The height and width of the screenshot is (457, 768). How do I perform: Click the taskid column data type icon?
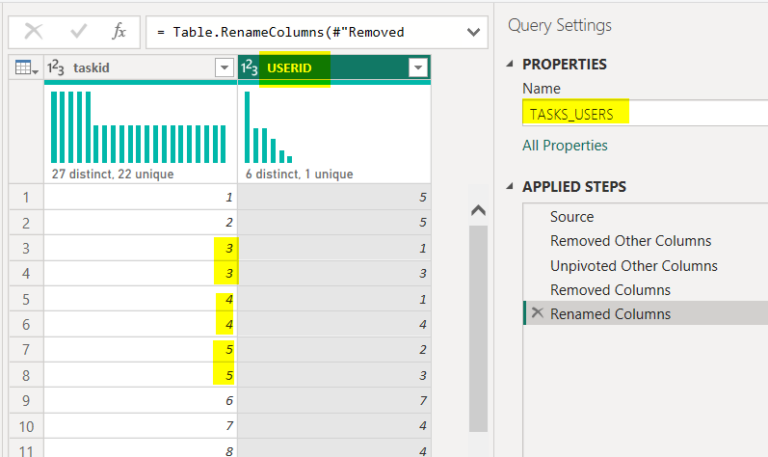[x=55, y=68]
